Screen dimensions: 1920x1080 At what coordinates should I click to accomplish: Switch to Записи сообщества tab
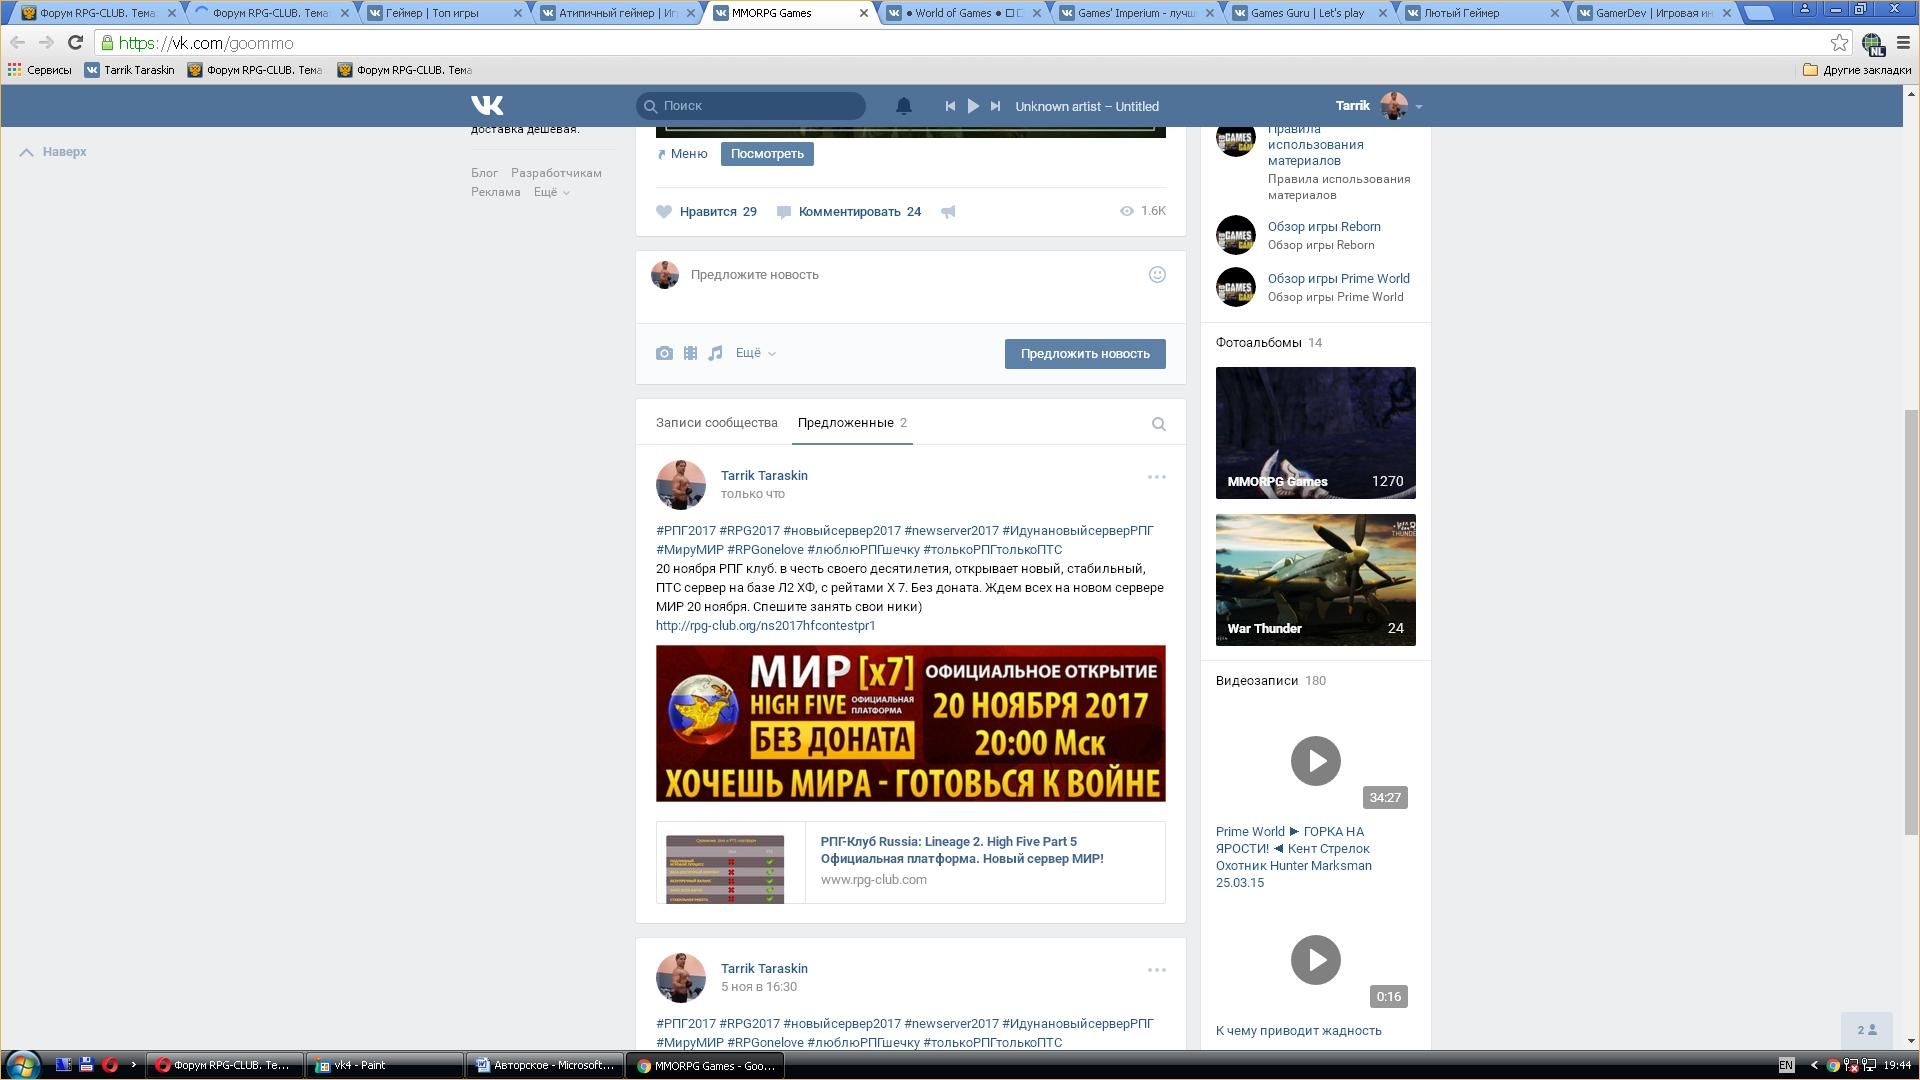coord(716,423)
